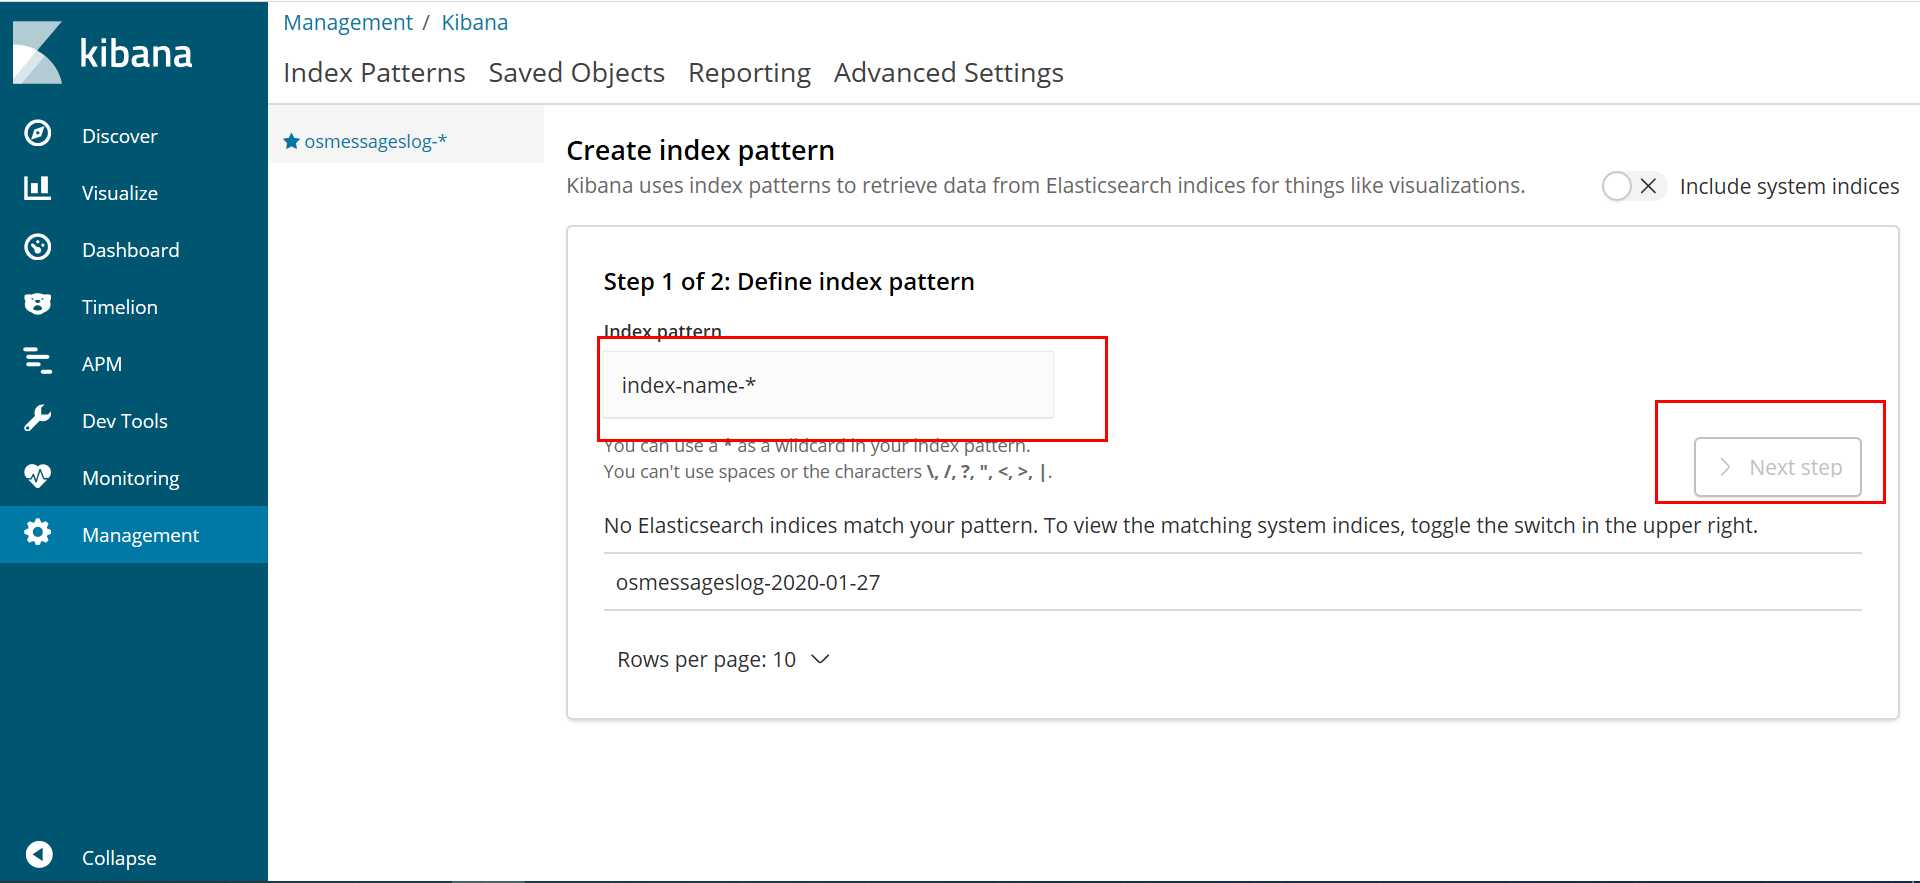The width and height of the screenshot is (1920, 883).
Task: Click the Next step button
Action: point(1777,467)
